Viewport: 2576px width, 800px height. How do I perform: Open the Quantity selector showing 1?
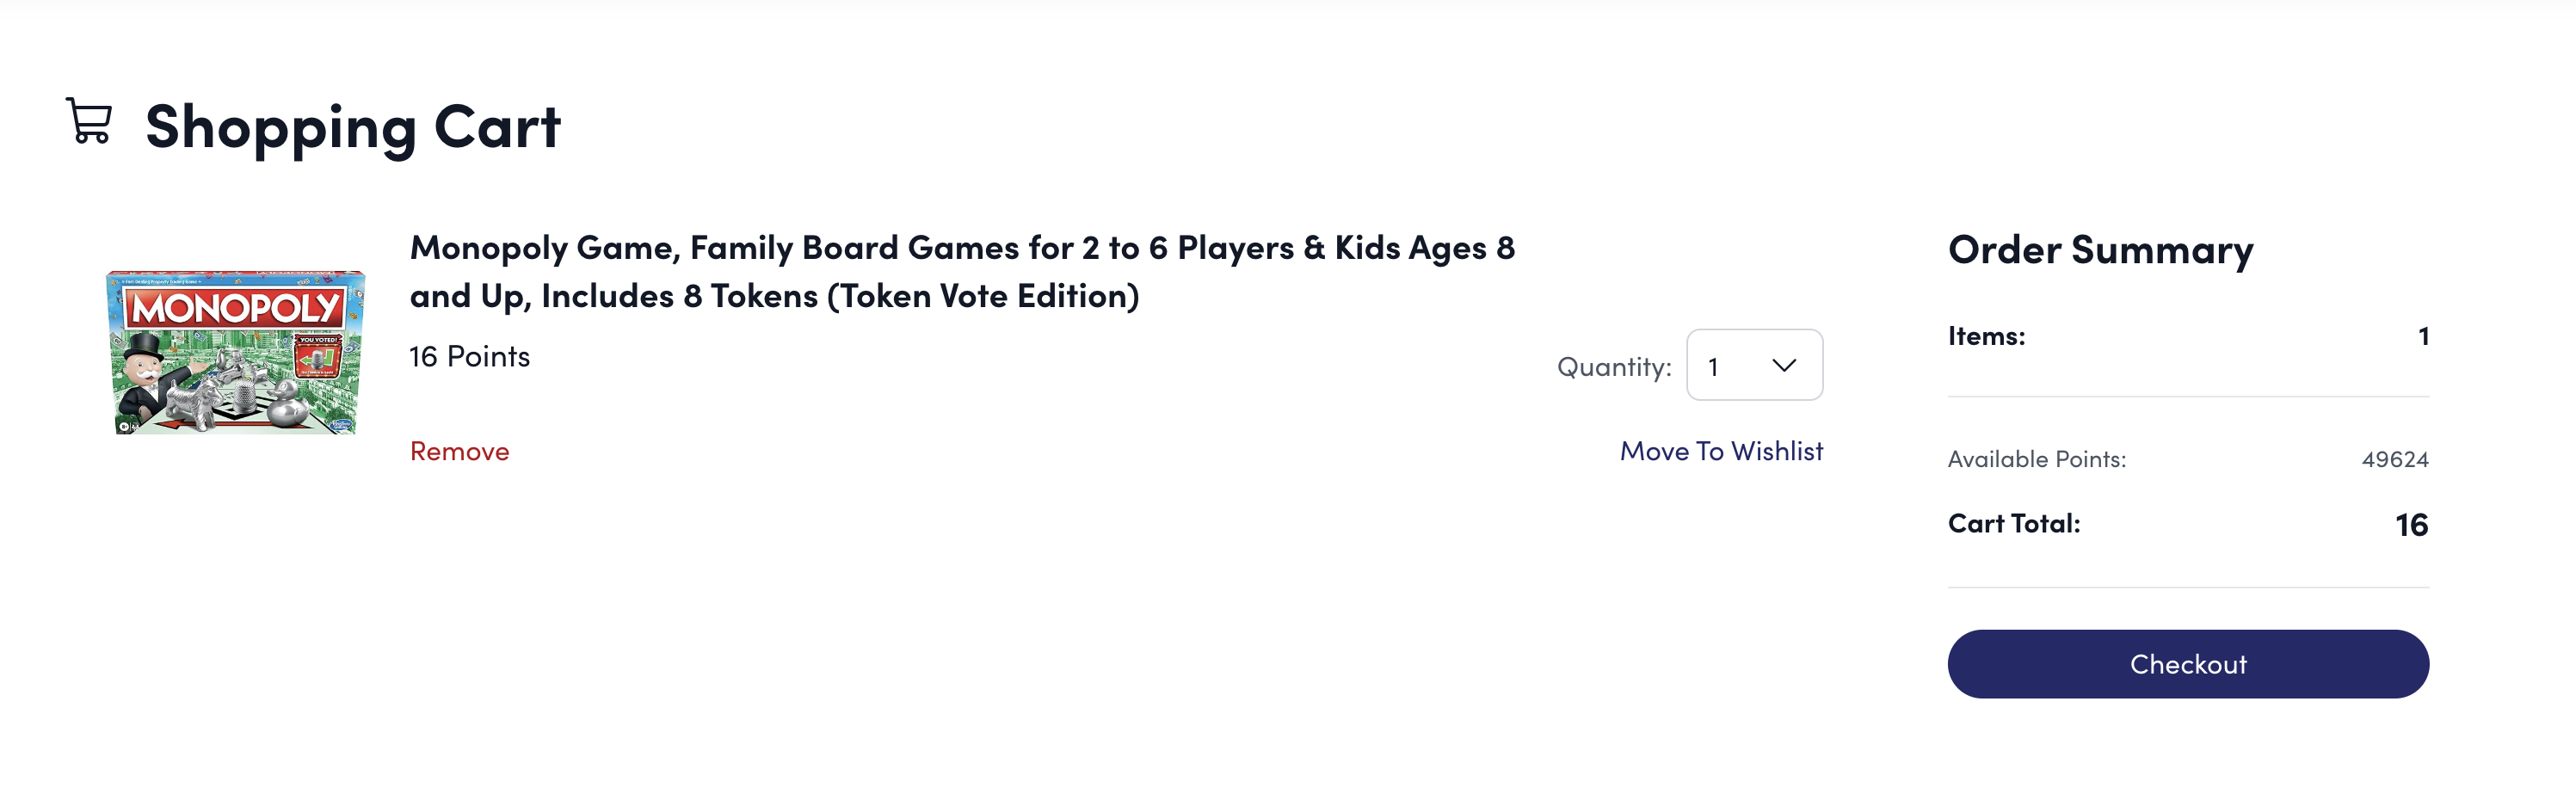[1753, 366]
